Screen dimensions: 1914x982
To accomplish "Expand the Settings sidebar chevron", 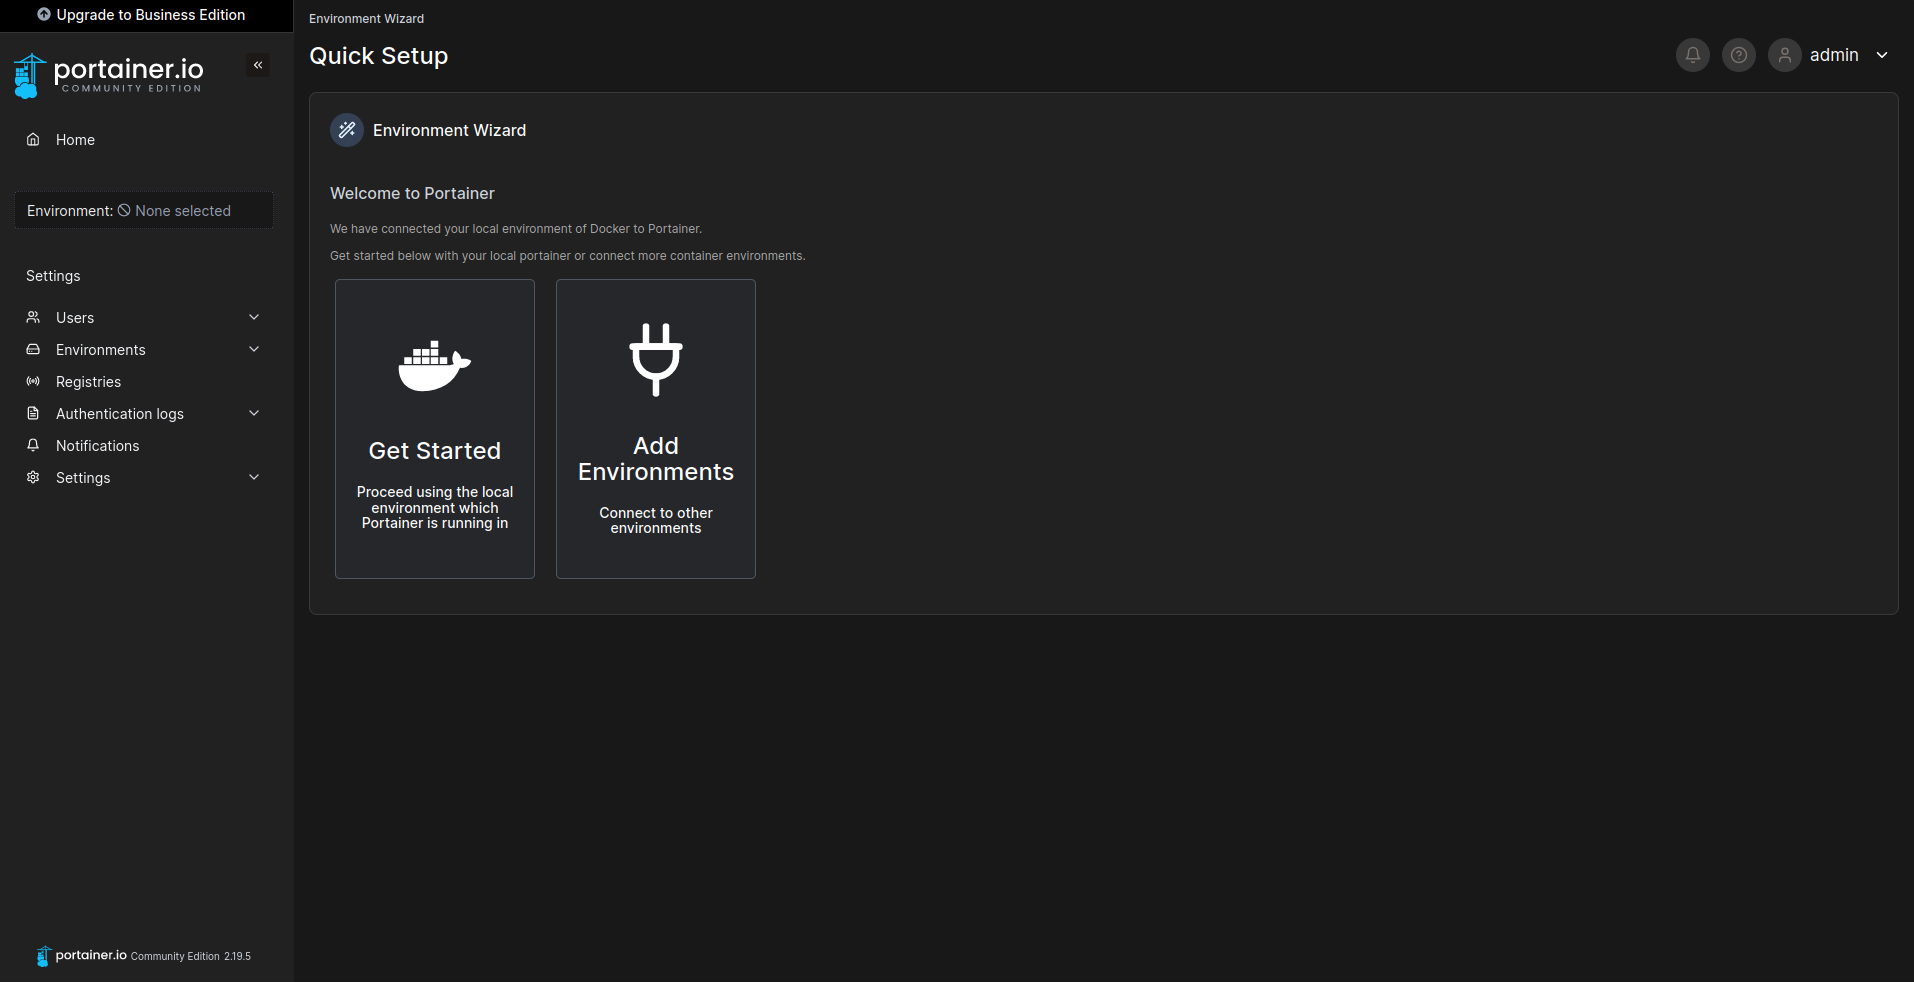I will (x=254, y=478).
